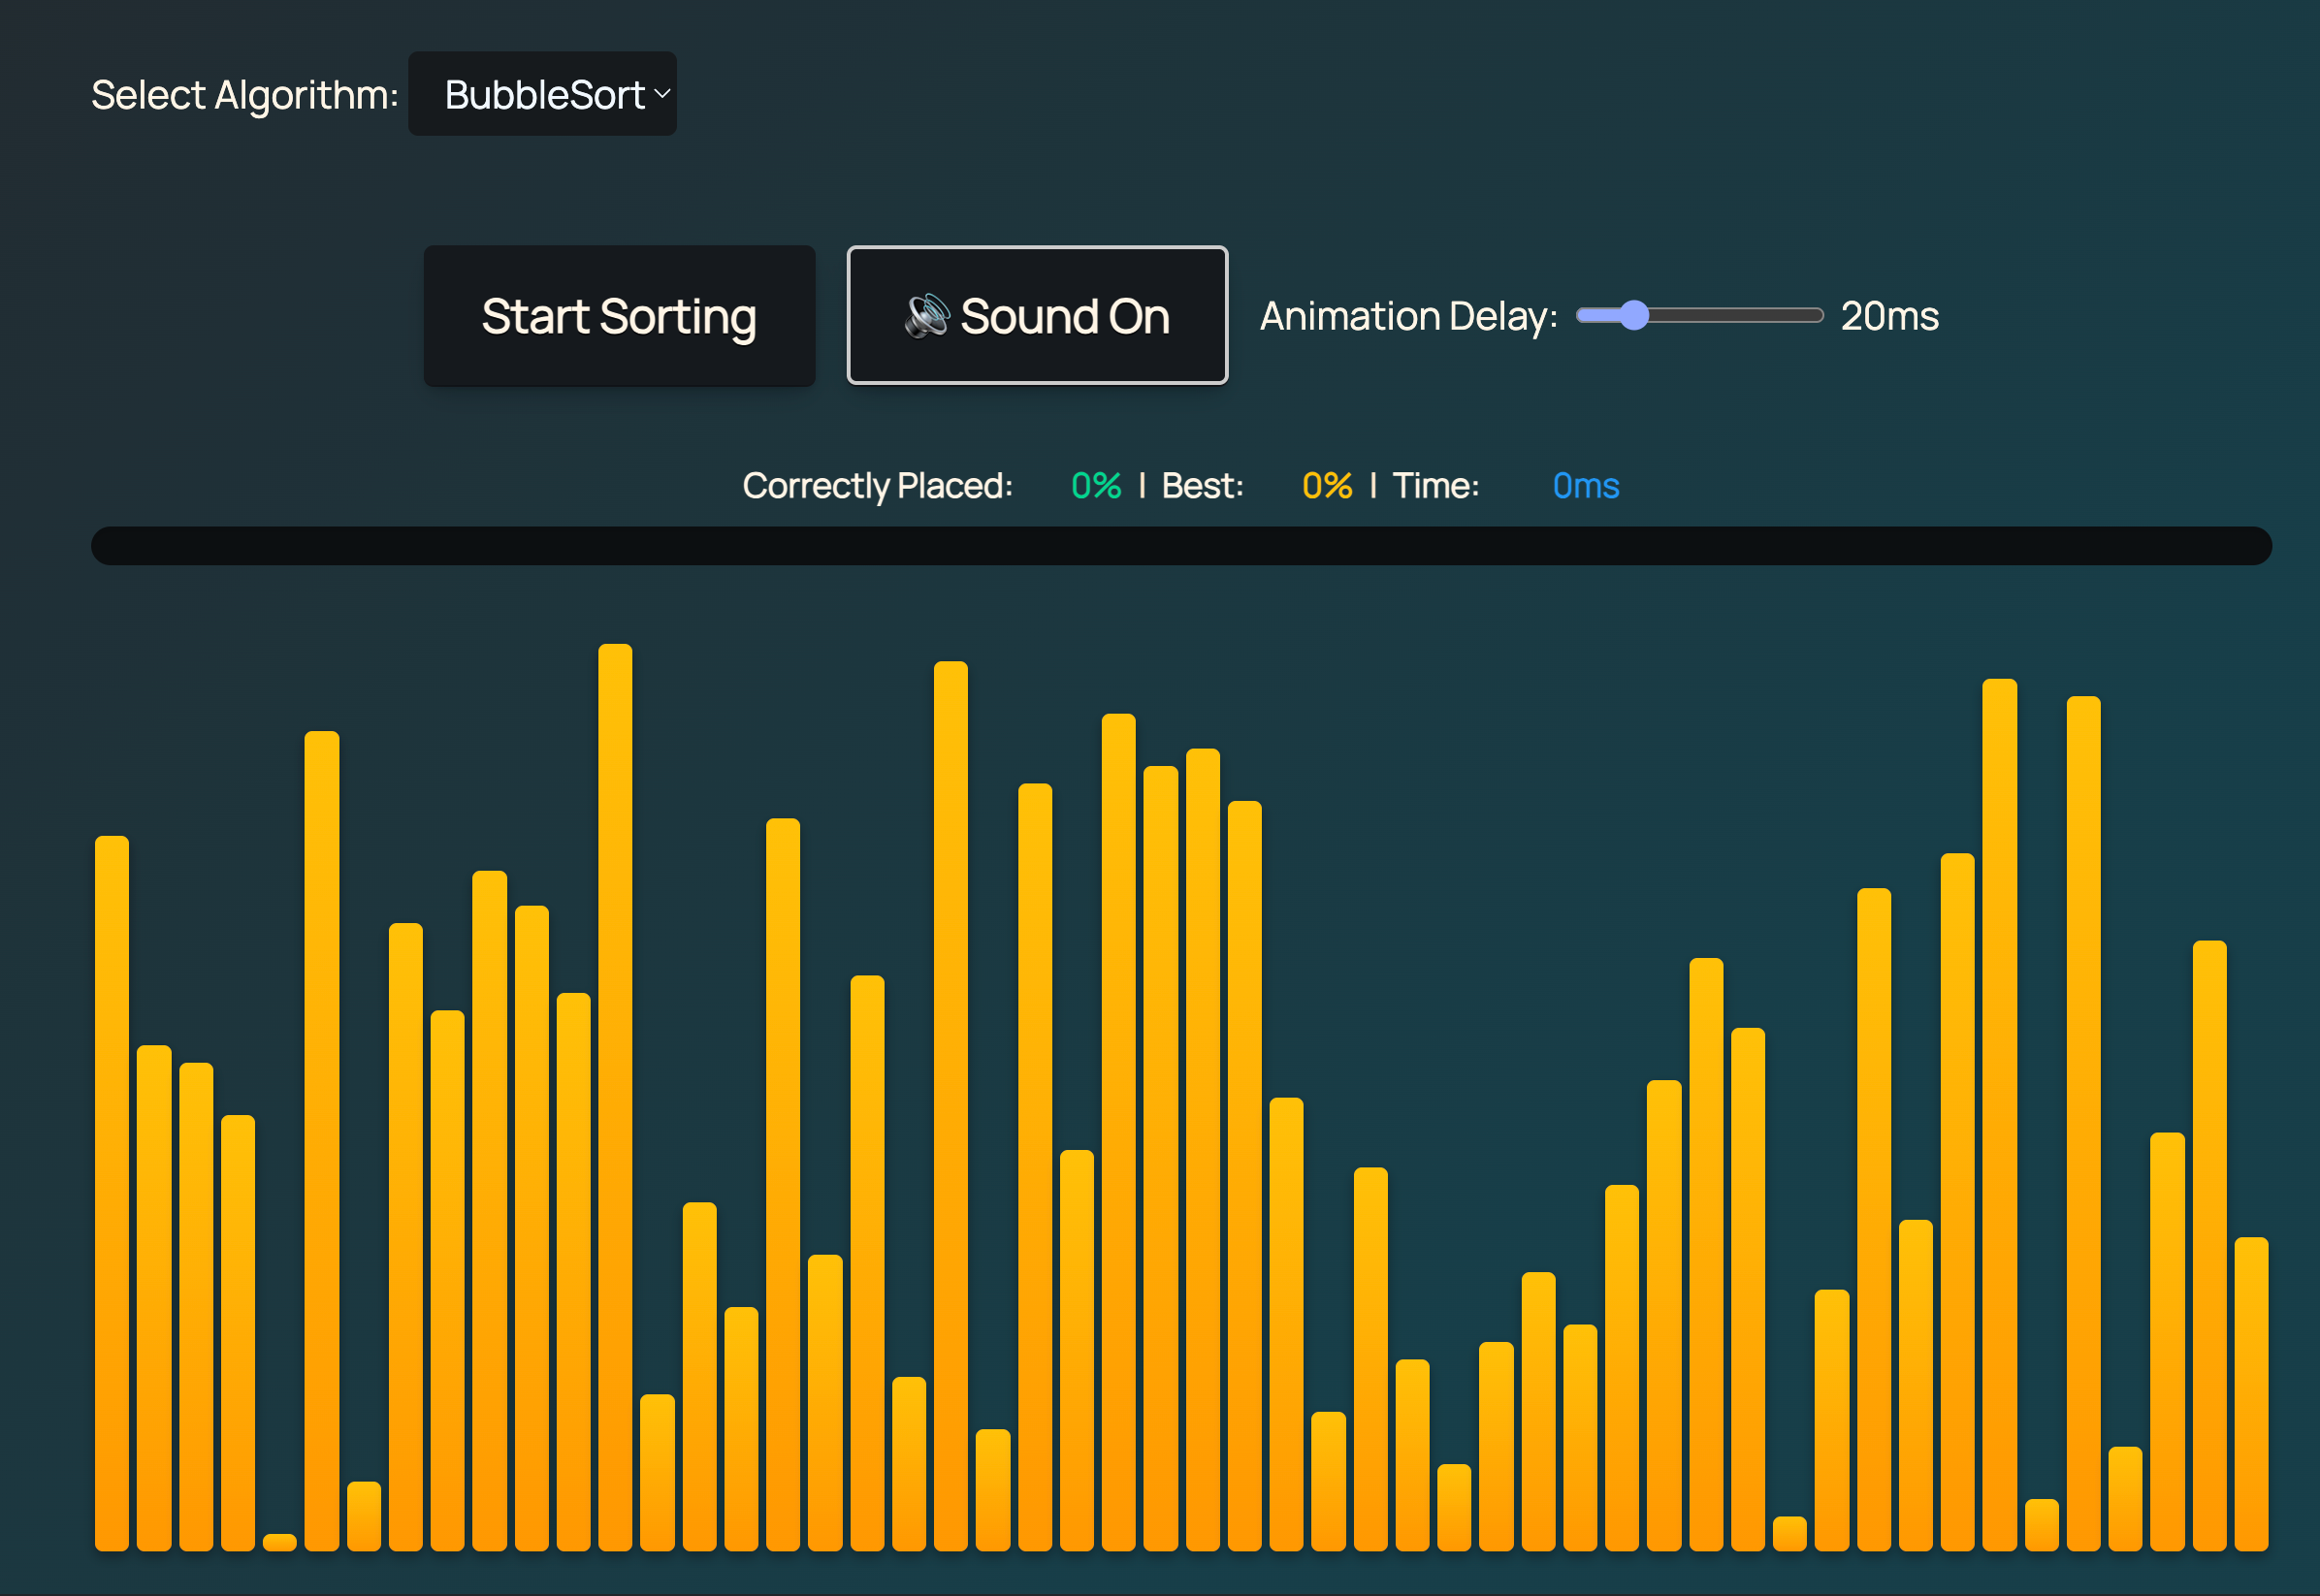
Task: Click the Animation Delay slider handle
Action: click(x=1633, y=316)
